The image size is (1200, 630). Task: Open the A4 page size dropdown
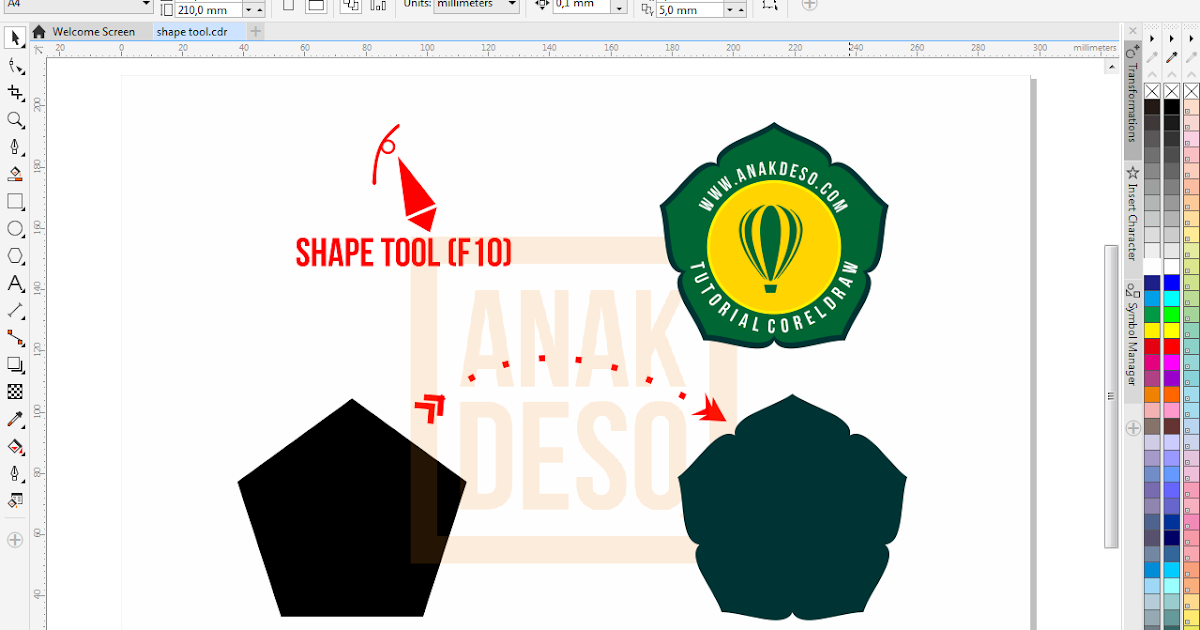[146, 5]
